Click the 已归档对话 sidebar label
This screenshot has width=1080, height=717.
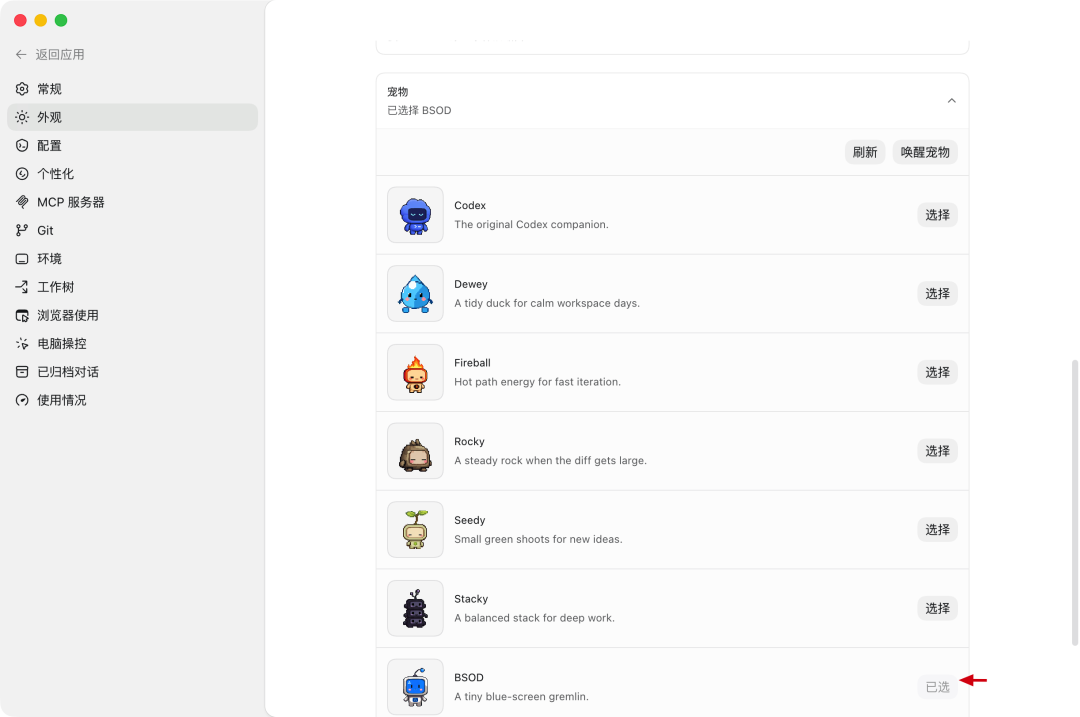(68, 372)
